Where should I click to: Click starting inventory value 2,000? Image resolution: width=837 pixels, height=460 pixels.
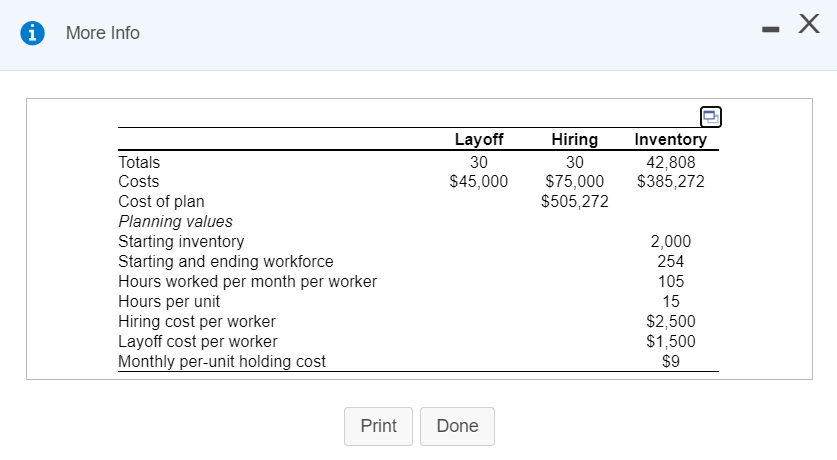[x=671, y=242]
